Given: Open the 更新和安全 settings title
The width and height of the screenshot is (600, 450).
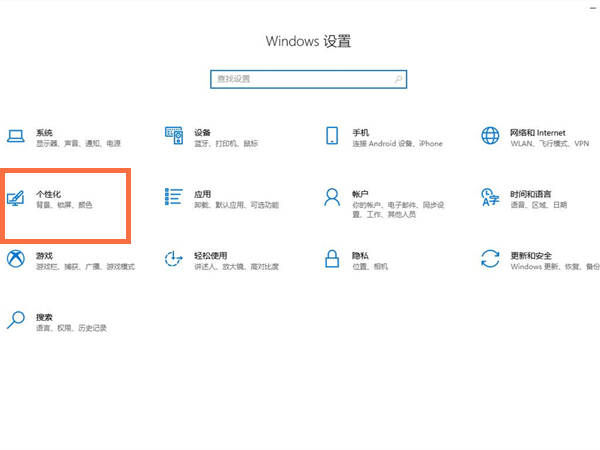Looking at the screenshot, I should (531, 256).
